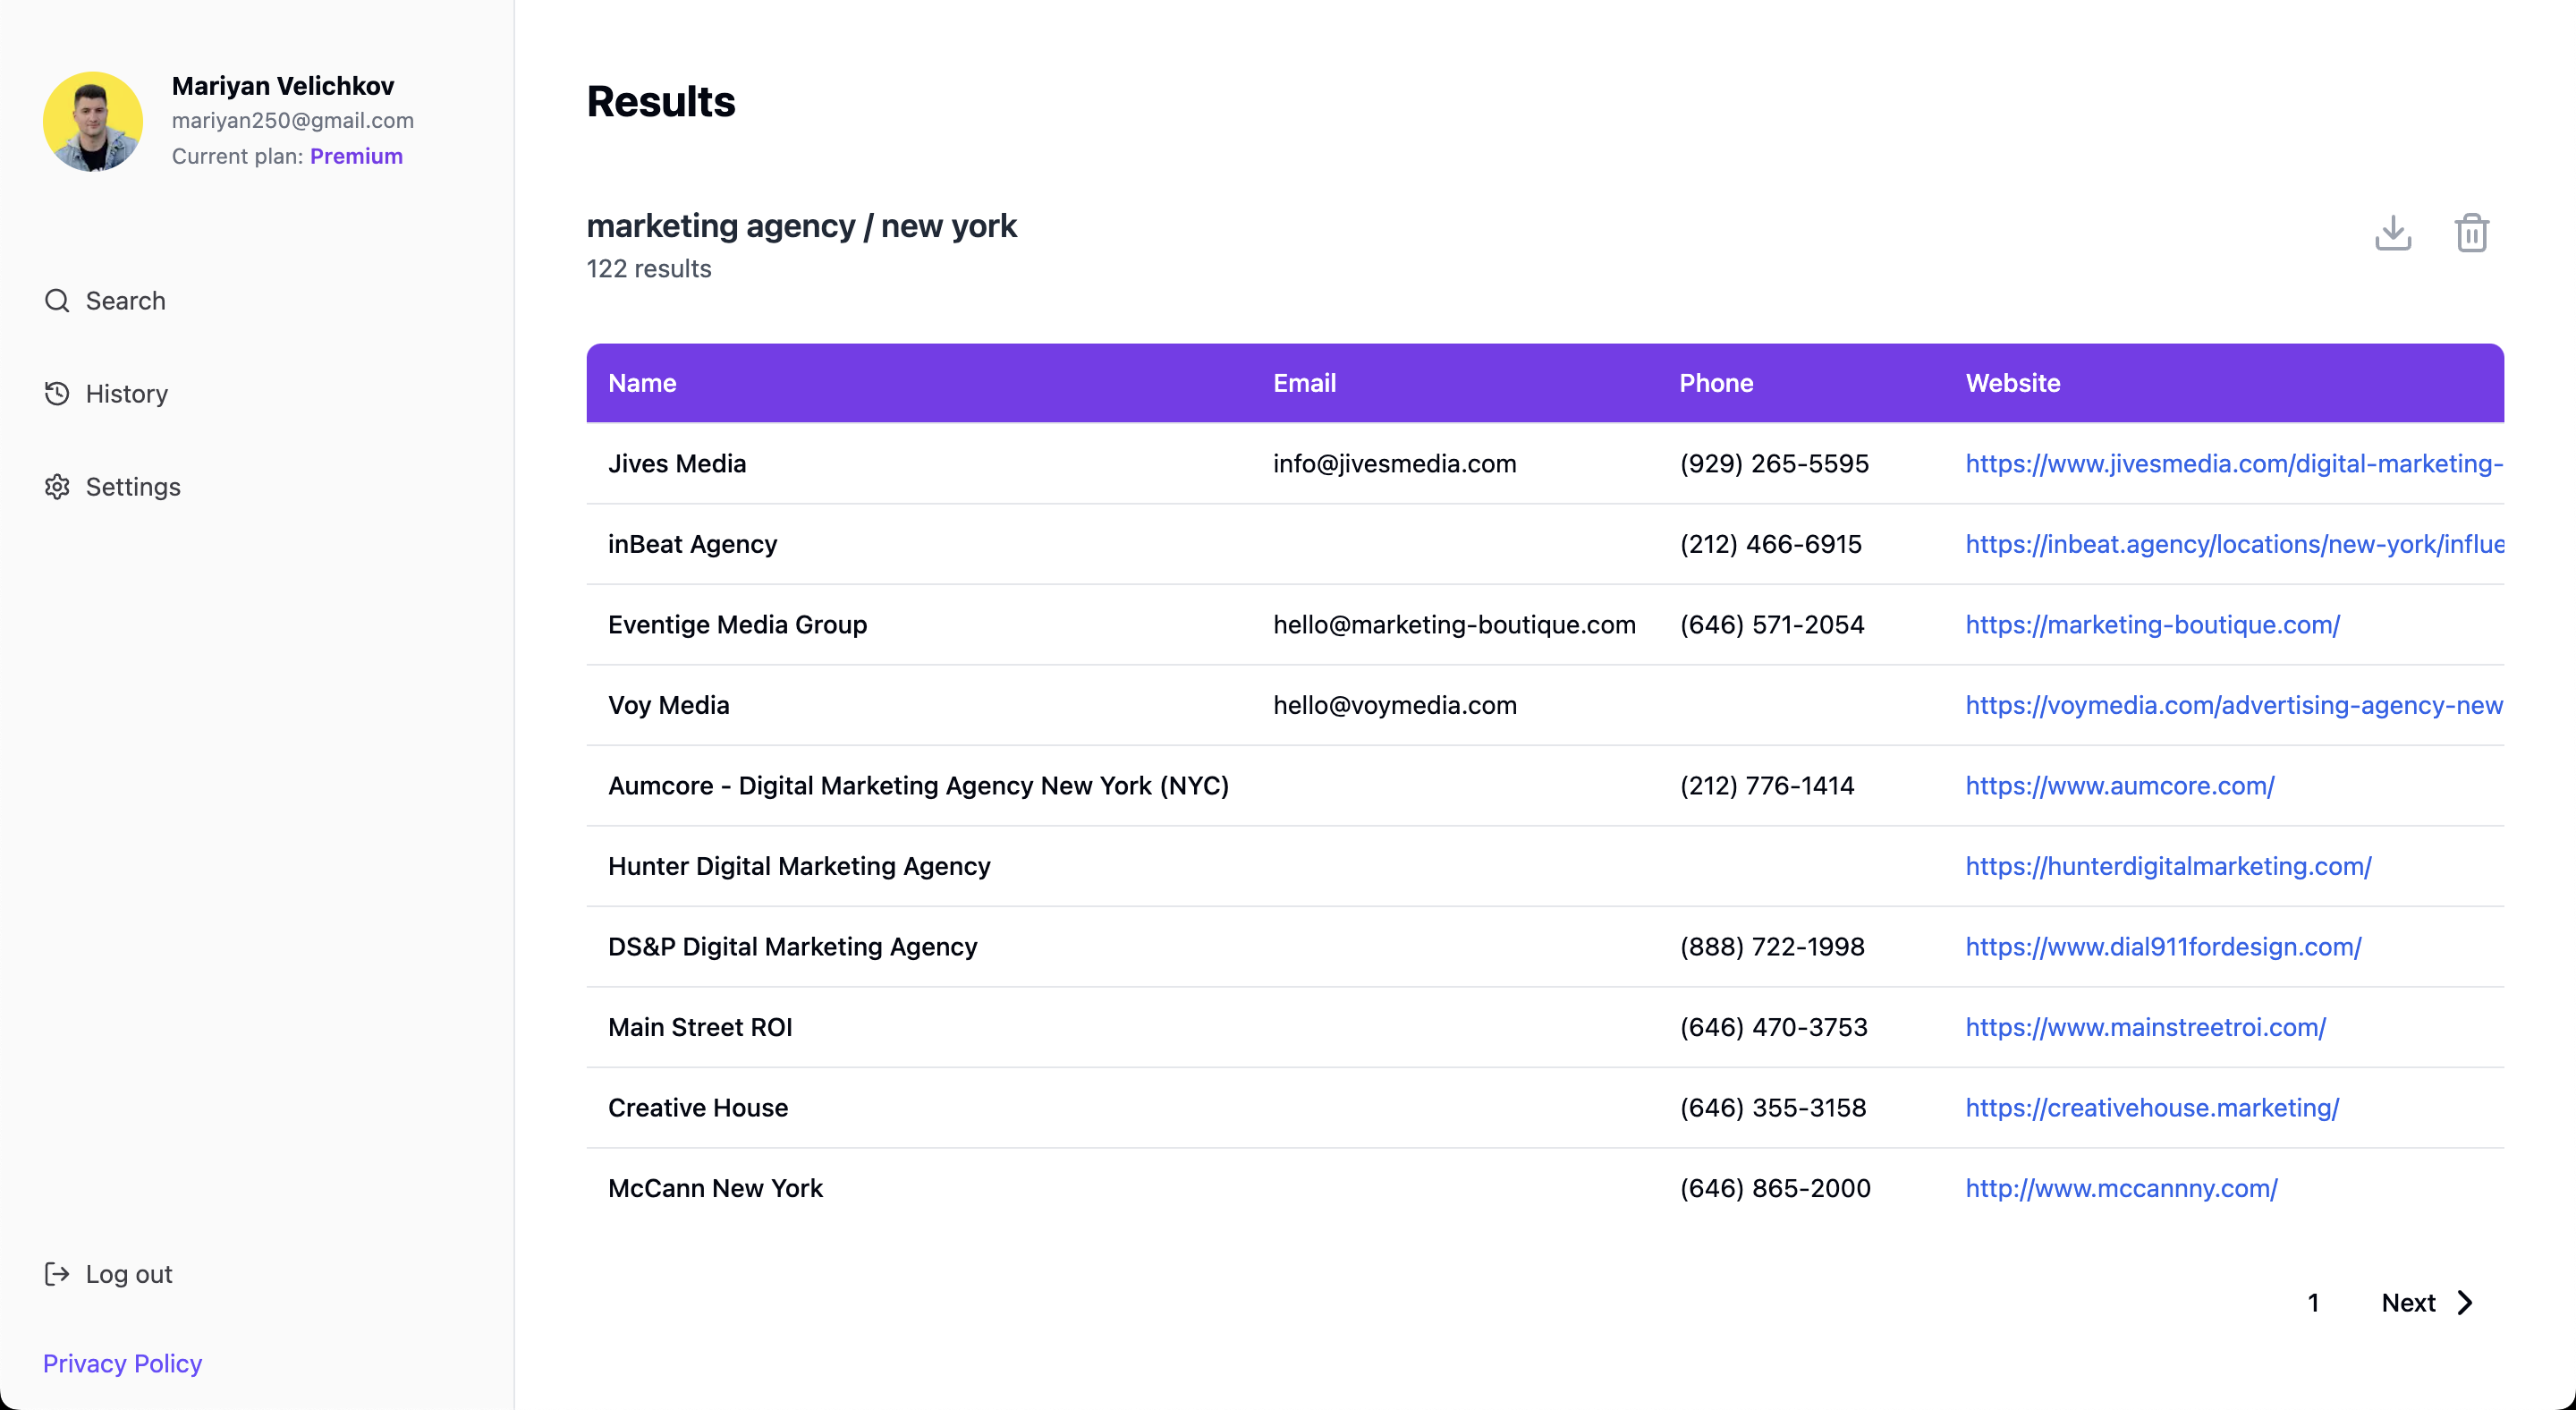Select the McCann New York name cell
The height and width of the screenshot is (1410, 2576).
pos(715,1188)
